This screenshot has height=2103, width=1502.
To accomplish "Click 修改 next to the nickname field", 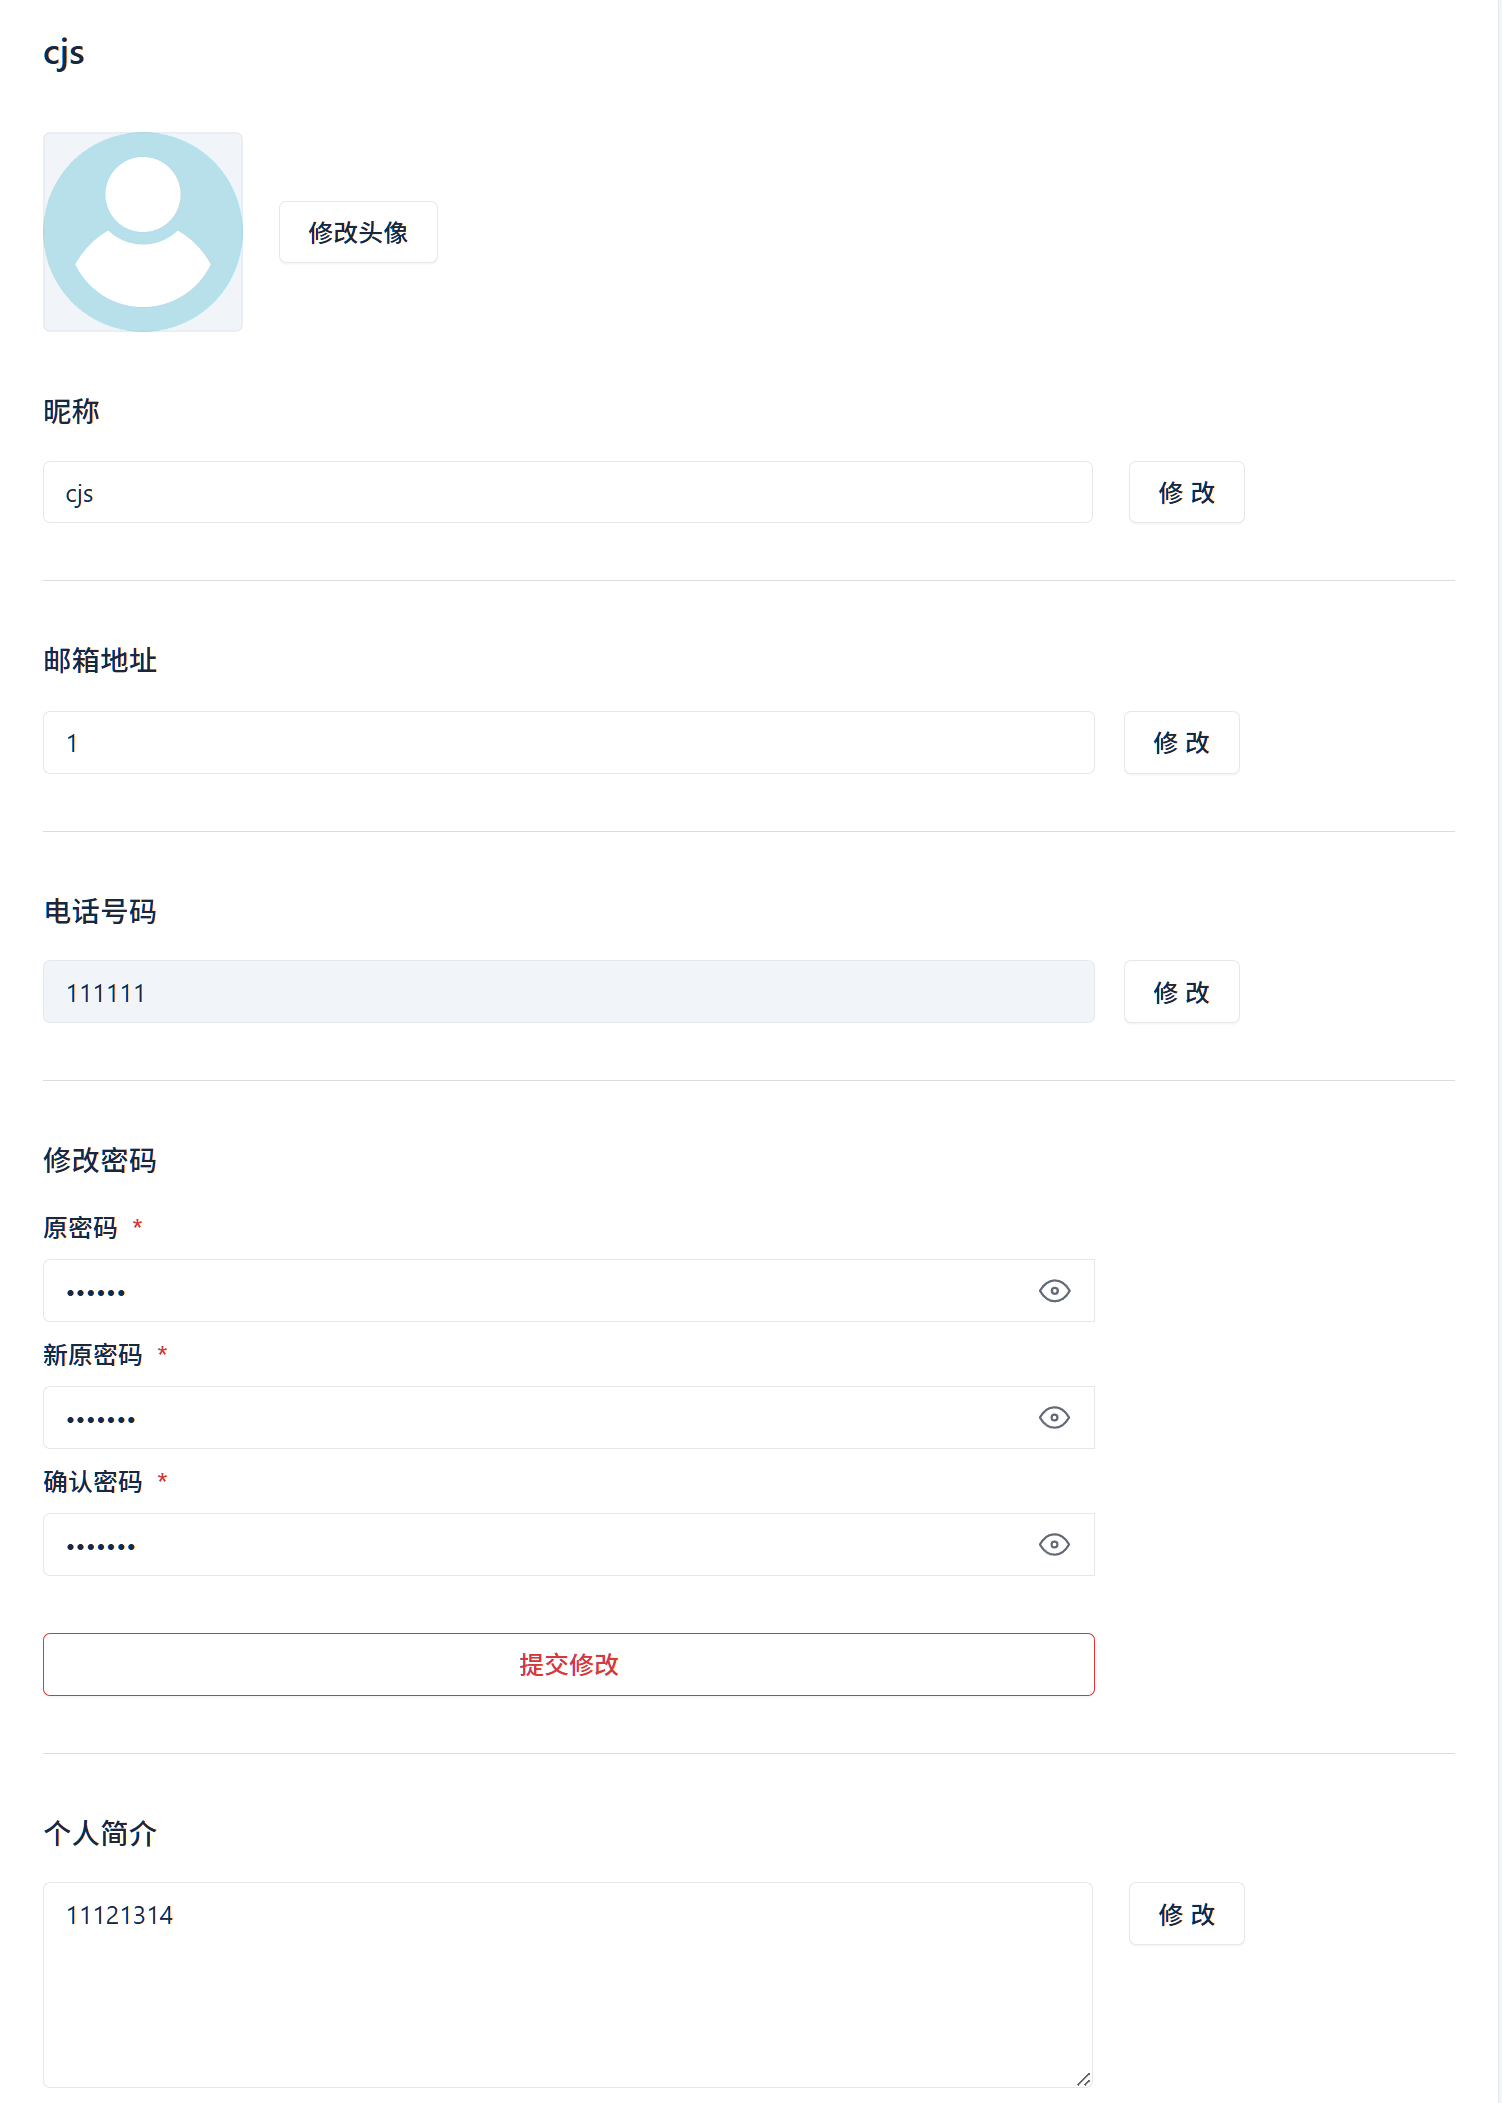I will coord(1187,492).
